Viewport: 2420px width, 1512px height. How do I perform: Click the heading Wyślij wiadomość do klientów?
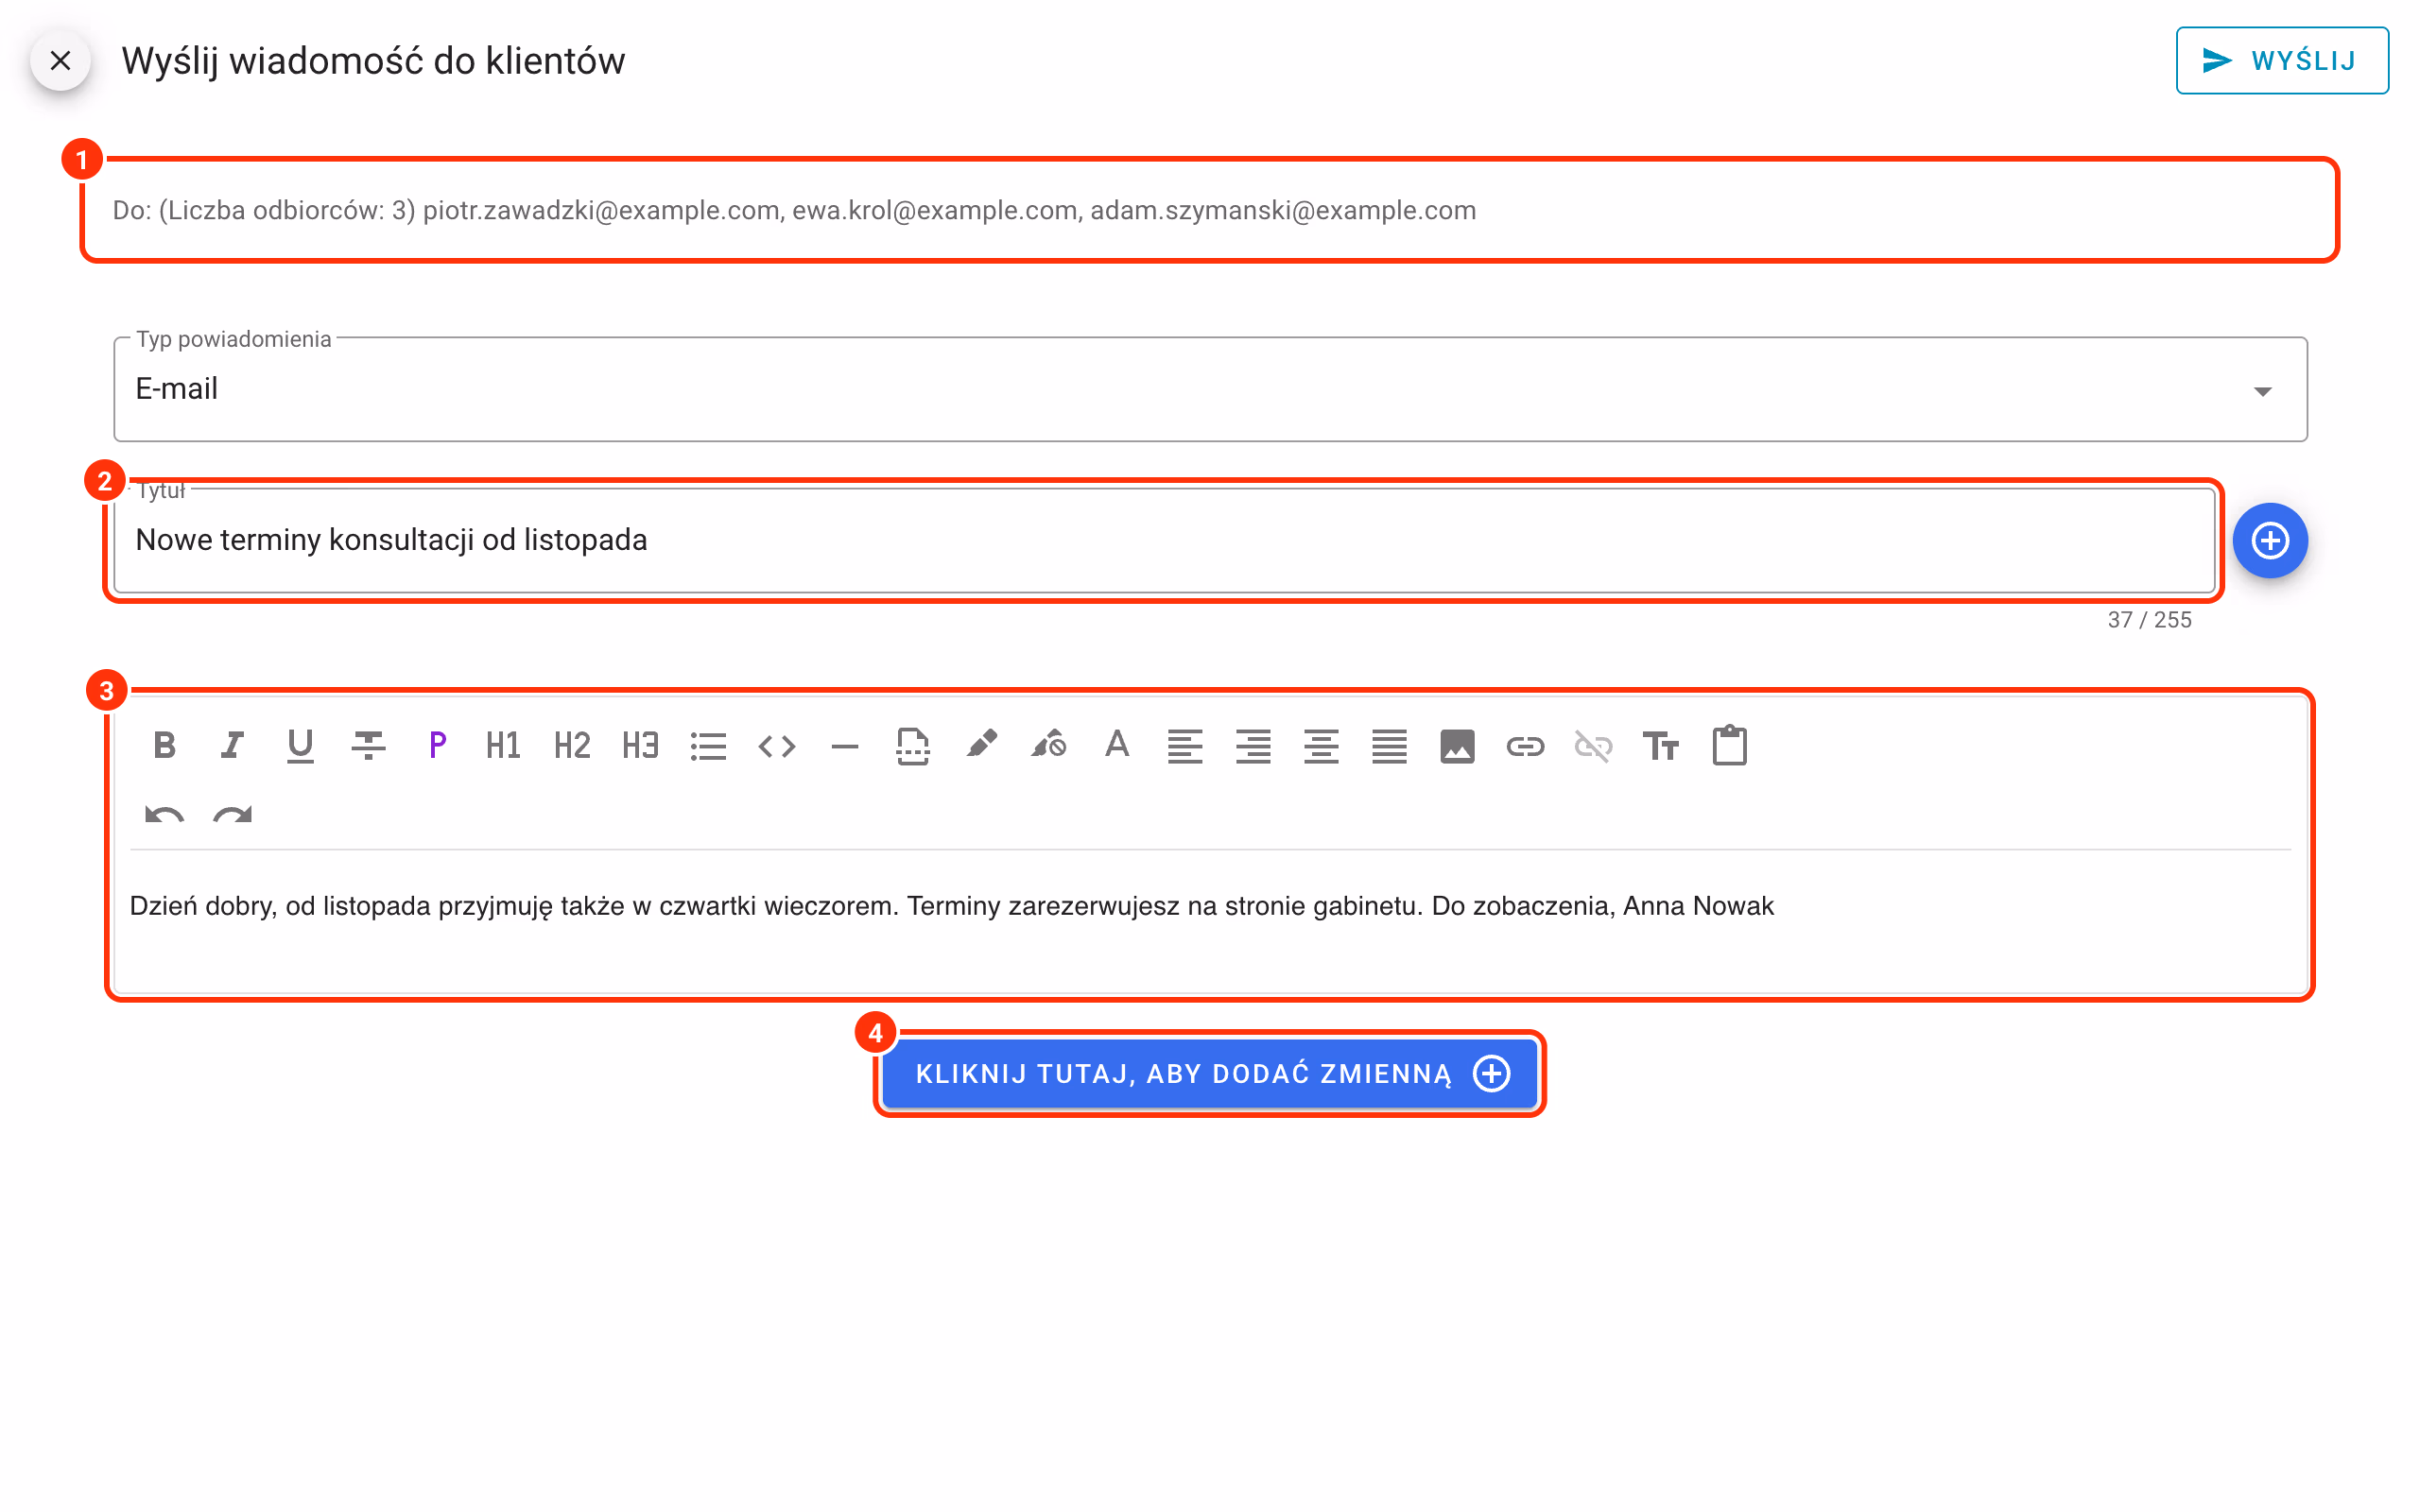(x=373, y=61)
